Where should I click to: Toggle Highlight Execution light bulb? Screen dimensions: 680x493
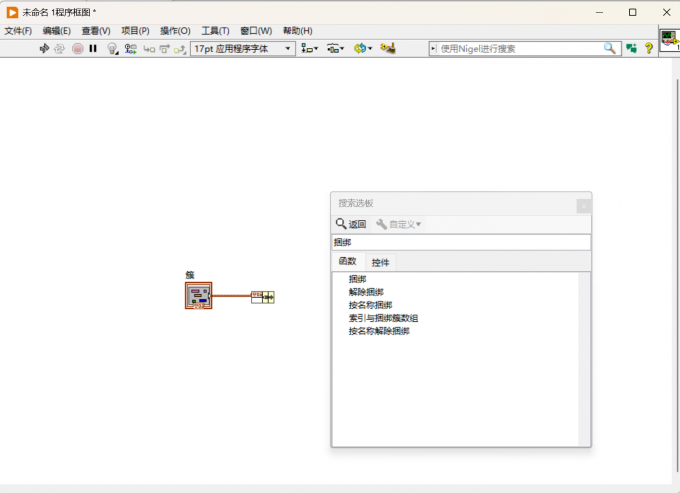[112, 49]
